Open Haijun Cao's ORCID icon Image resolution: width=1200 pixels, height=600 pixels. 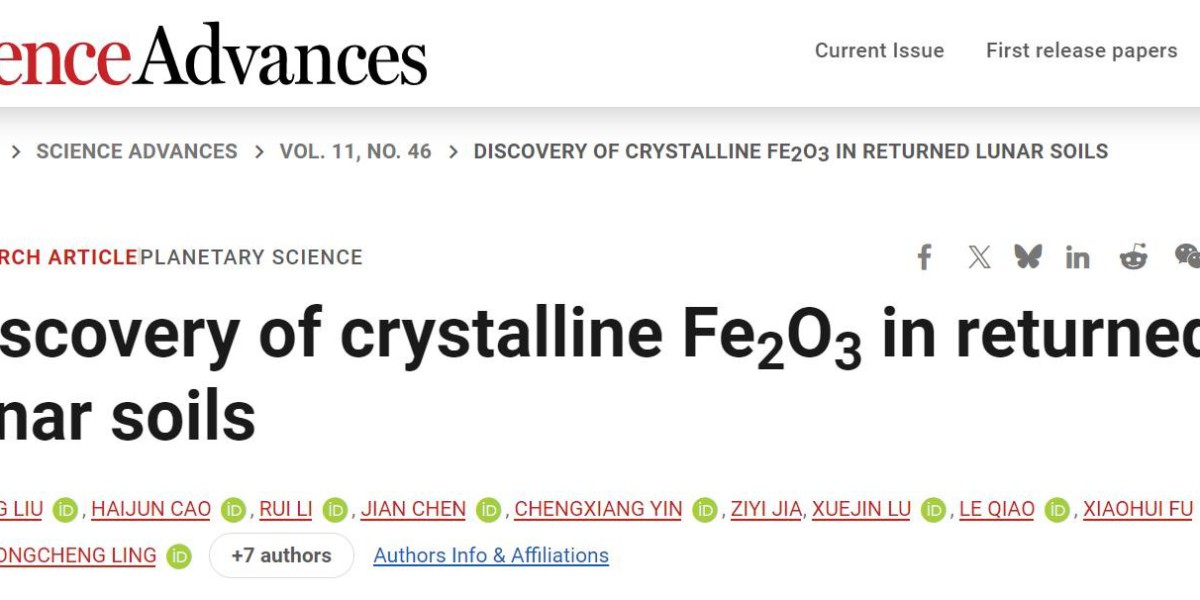[233, 510]
